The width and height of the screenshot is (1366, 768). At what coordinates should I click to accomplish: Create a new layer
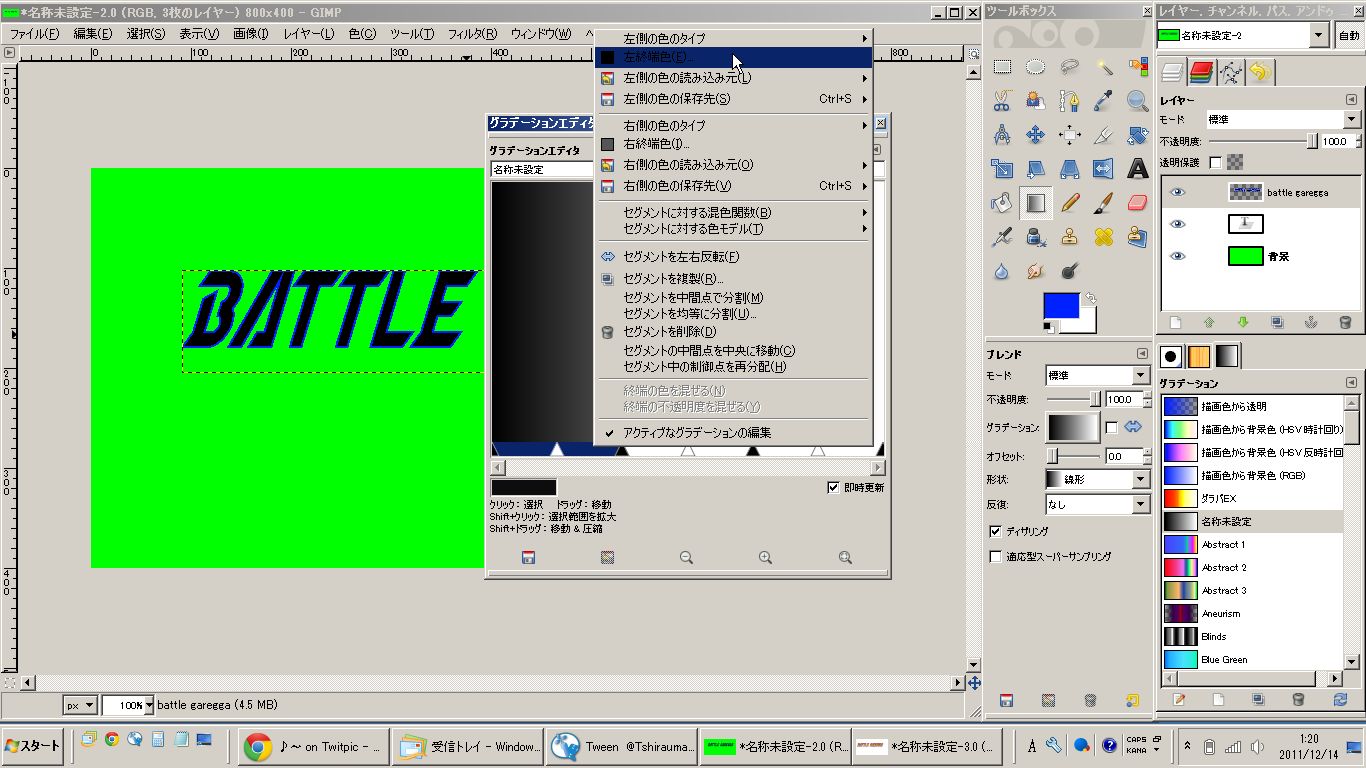point(1176,322)
